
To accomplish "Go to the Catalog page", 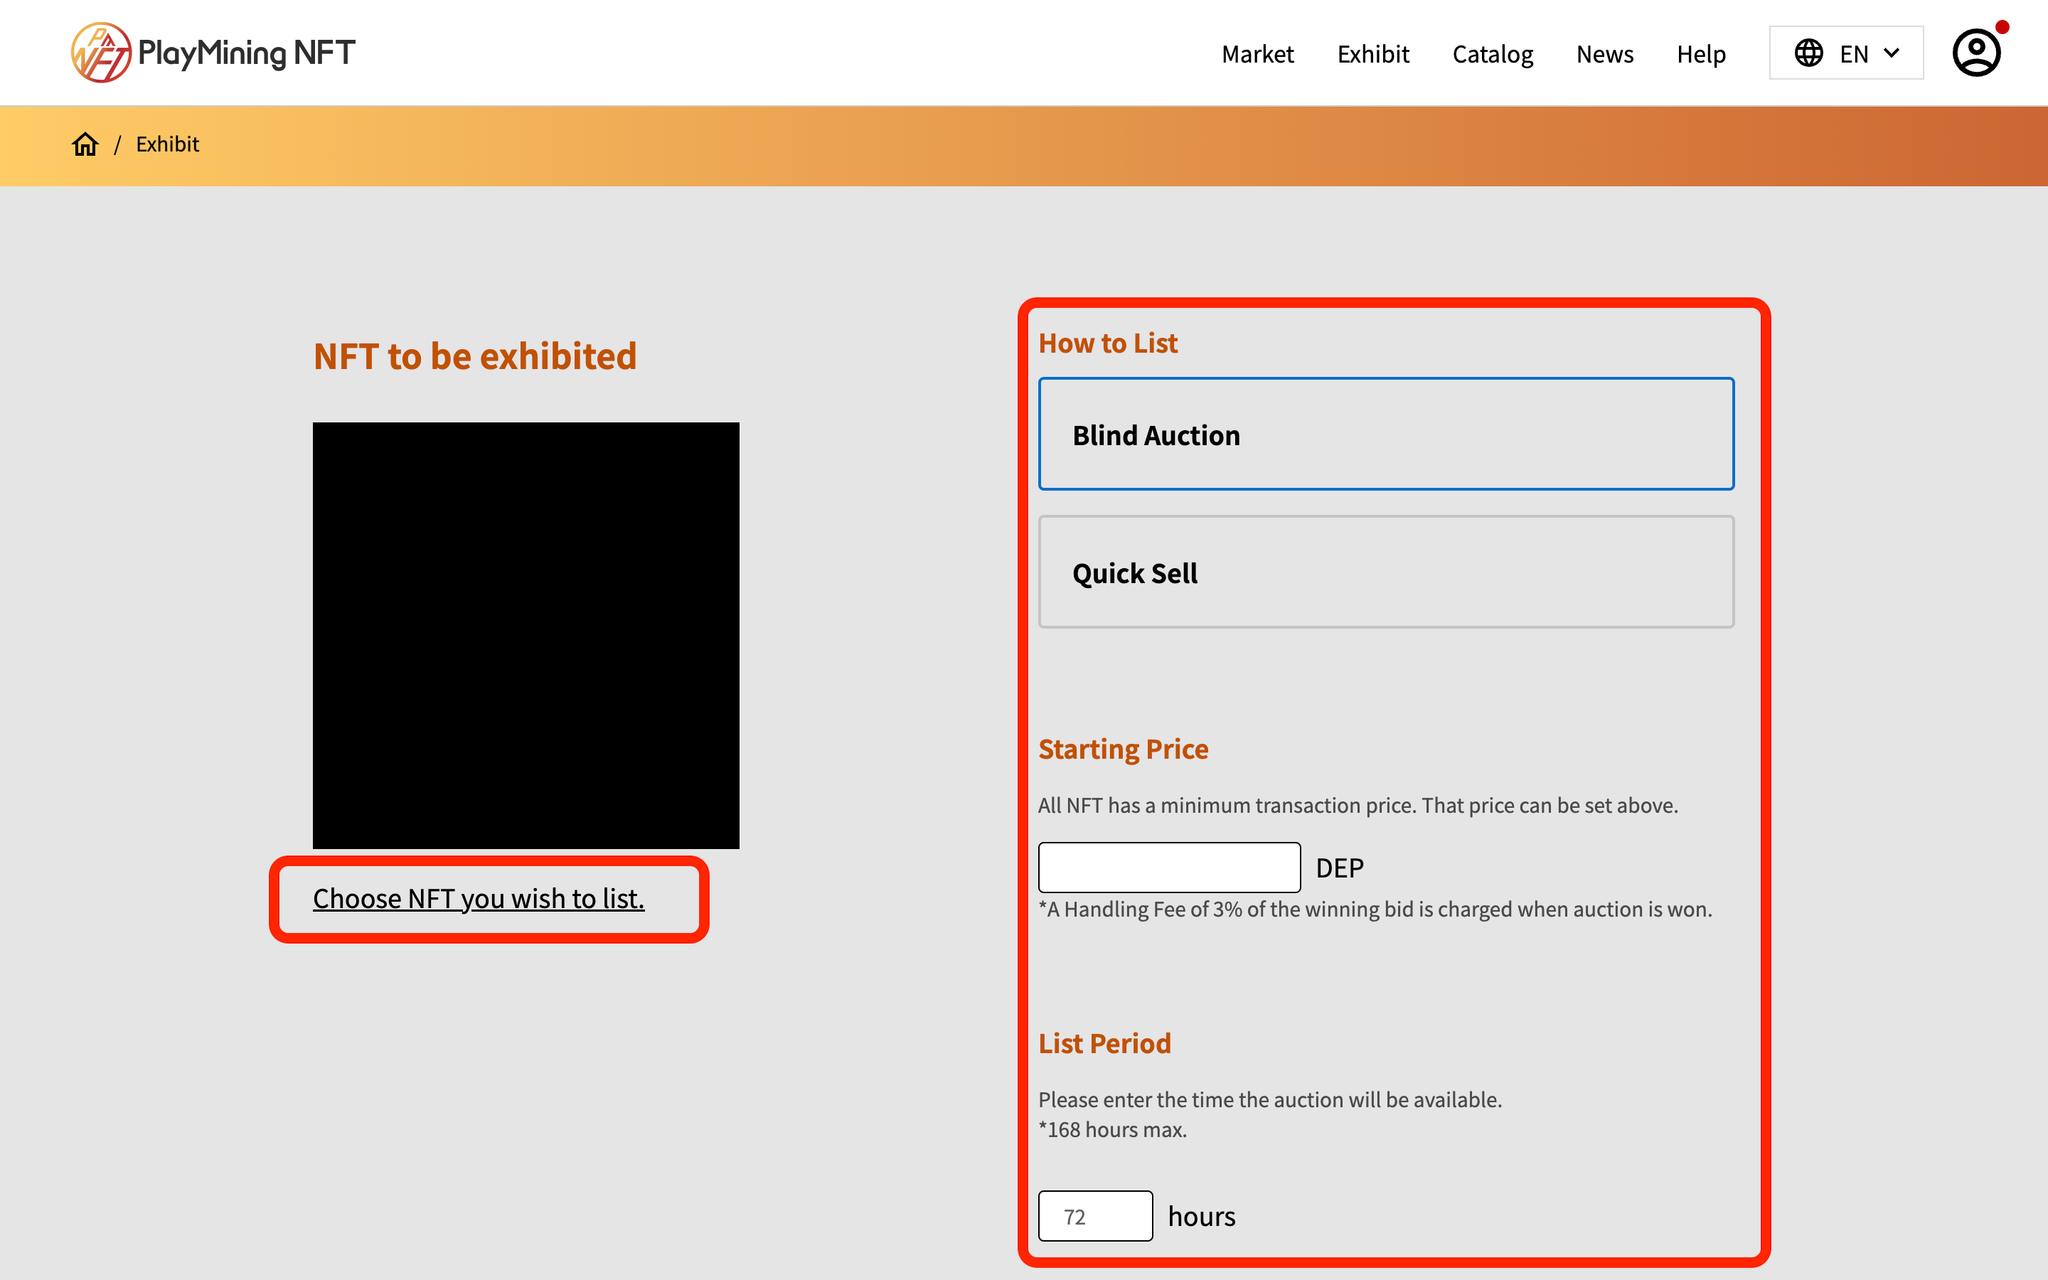I will 1492,54.
